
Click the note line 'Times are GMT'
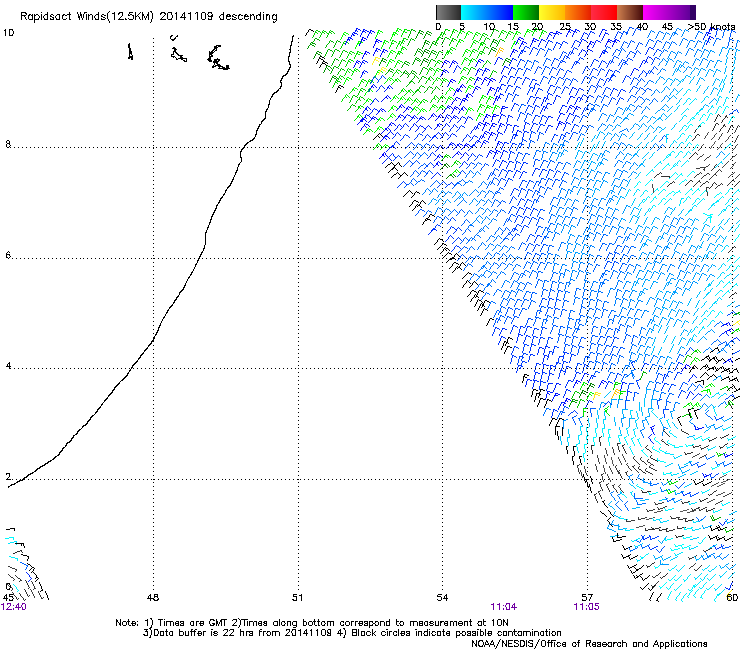click(192, 623)
